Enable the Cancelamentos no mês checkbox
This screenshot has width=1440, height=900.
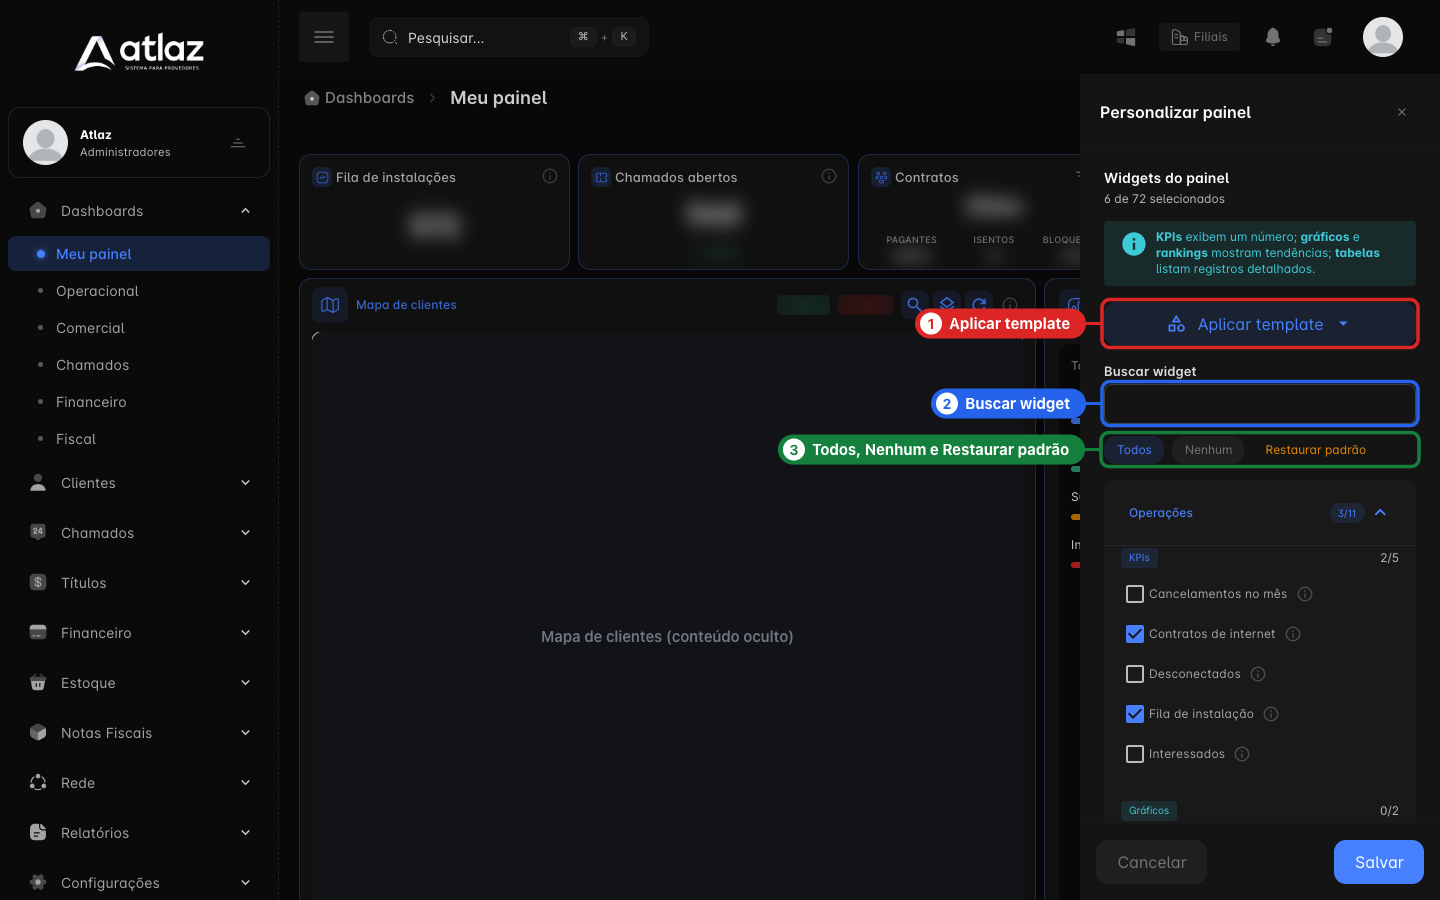(1135, 594)
